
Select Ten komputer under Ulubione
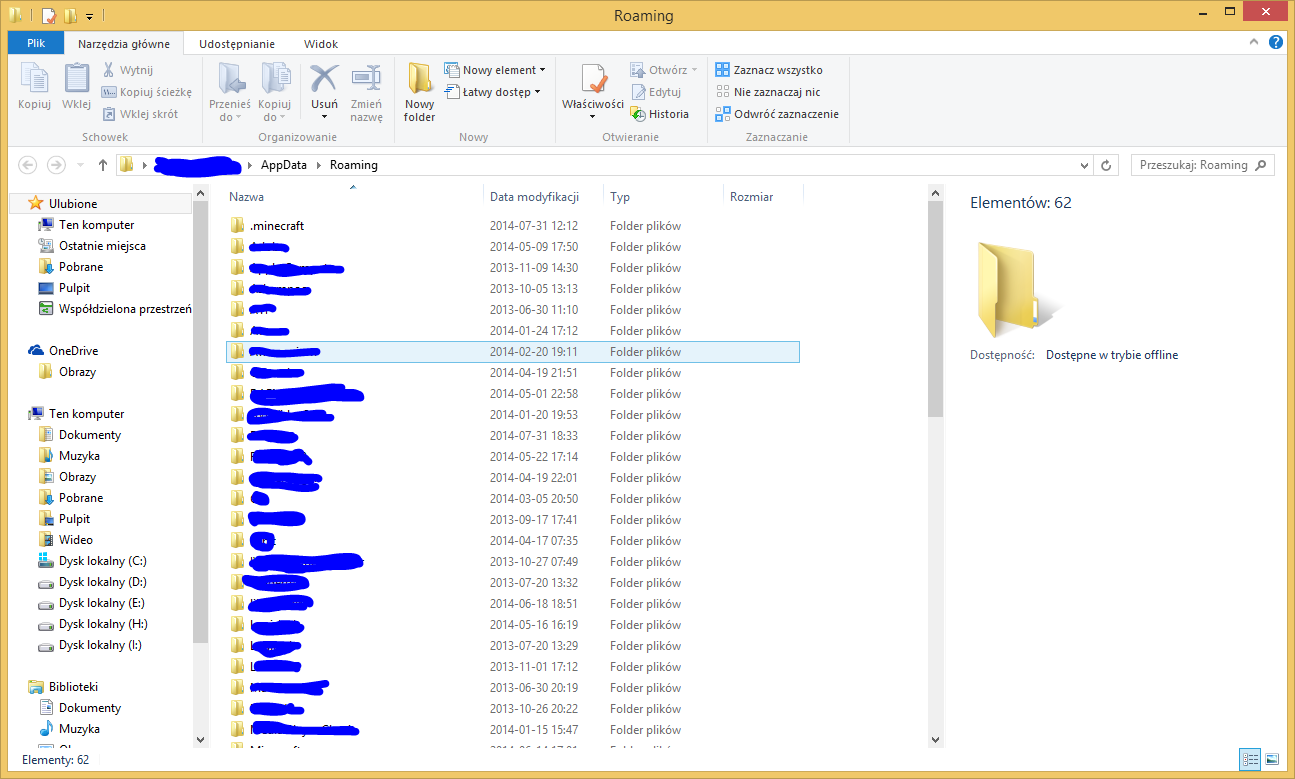pos(96,225)
